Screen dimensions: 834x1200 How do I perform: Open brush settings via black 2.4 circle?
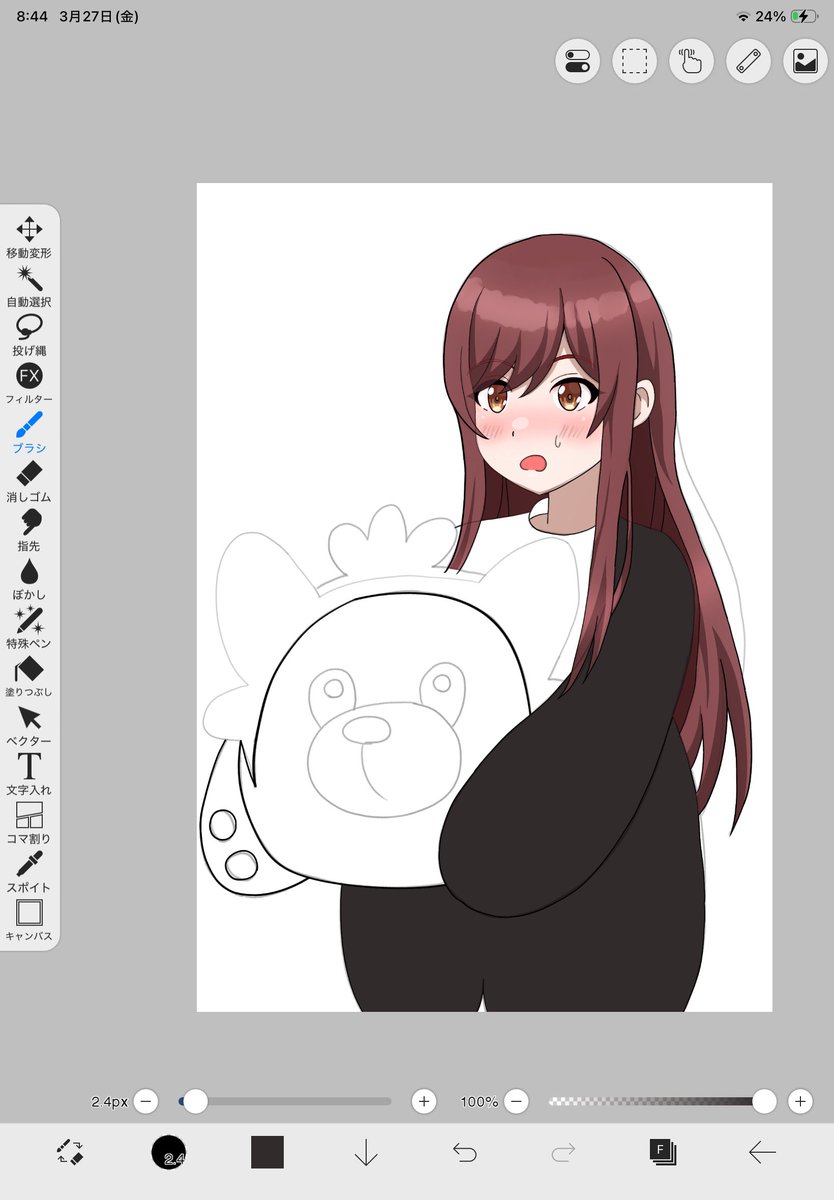(169, 1152)
